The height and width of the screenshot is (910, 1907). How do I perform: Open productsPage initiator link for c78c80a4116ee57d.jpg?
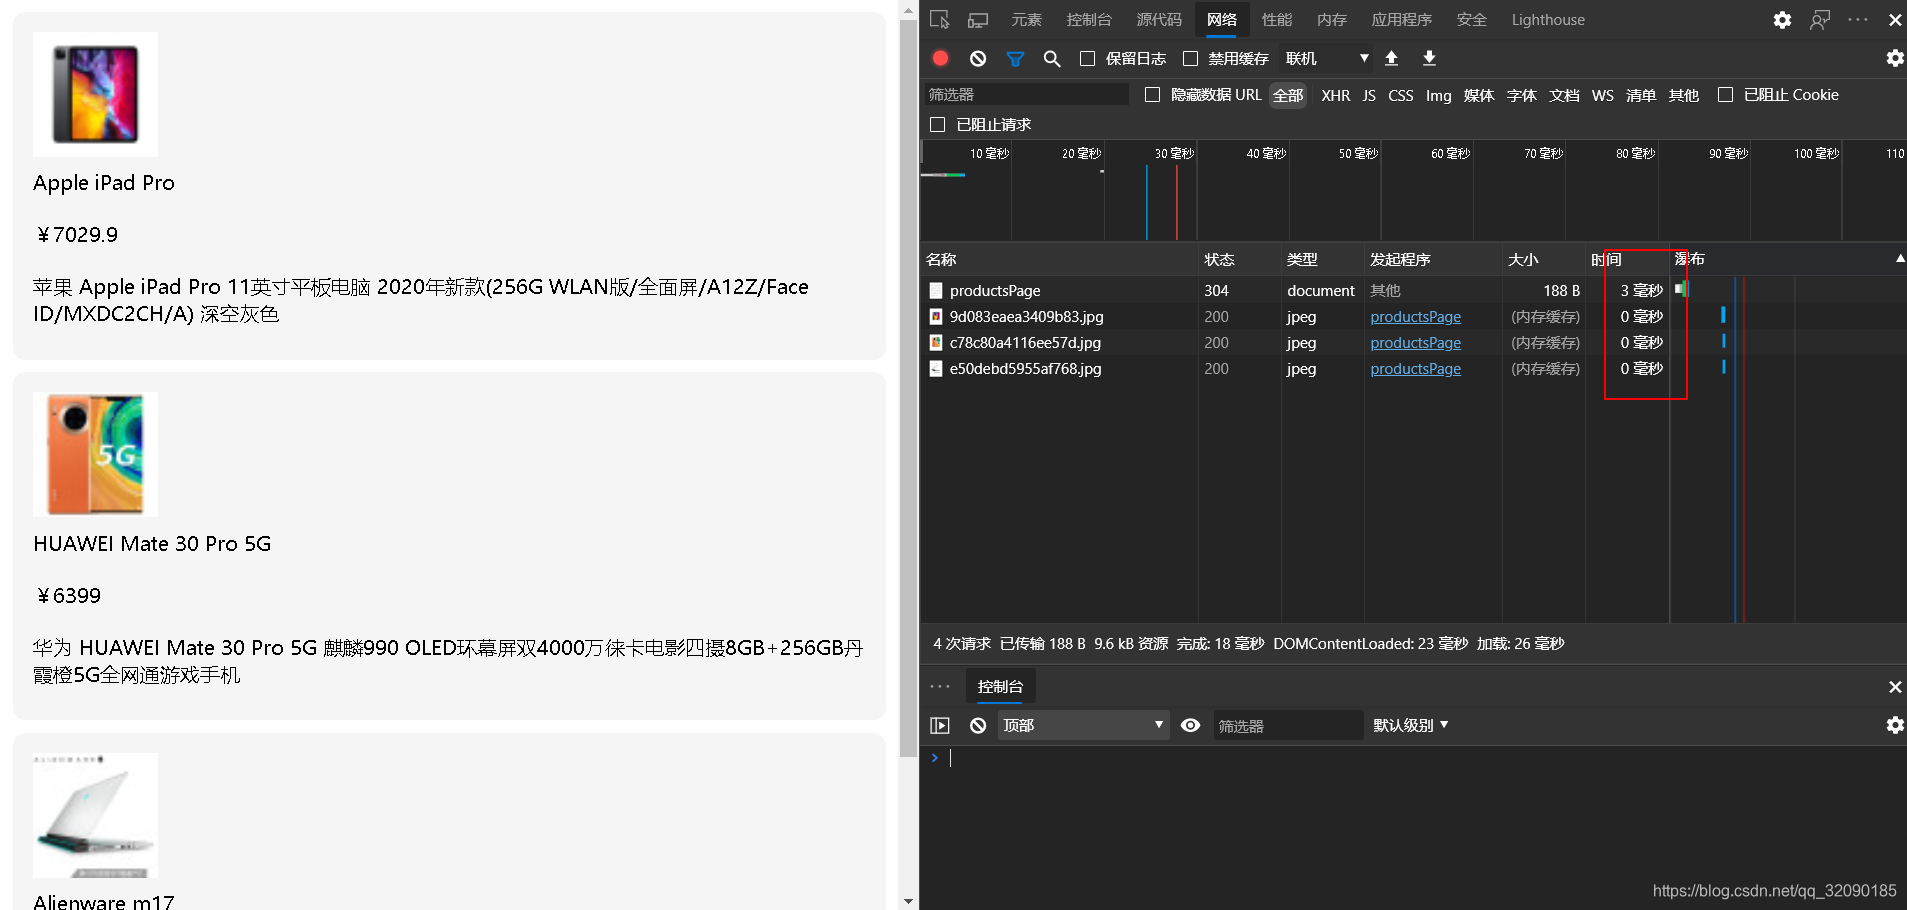pyautogui.click(x=1415, y=343)
